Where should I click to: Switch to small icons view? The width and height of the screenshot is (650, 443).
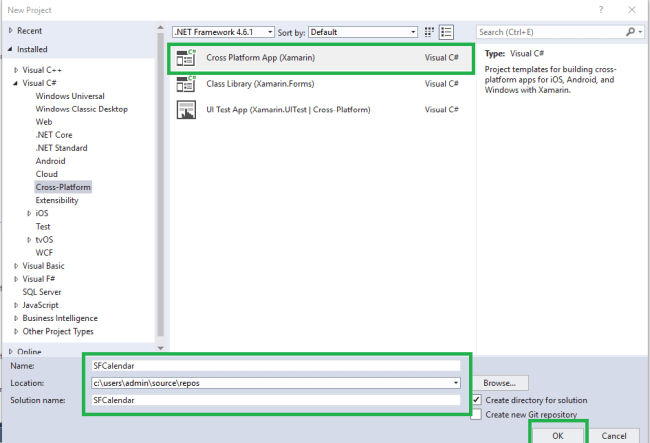(x=429, y=32)
